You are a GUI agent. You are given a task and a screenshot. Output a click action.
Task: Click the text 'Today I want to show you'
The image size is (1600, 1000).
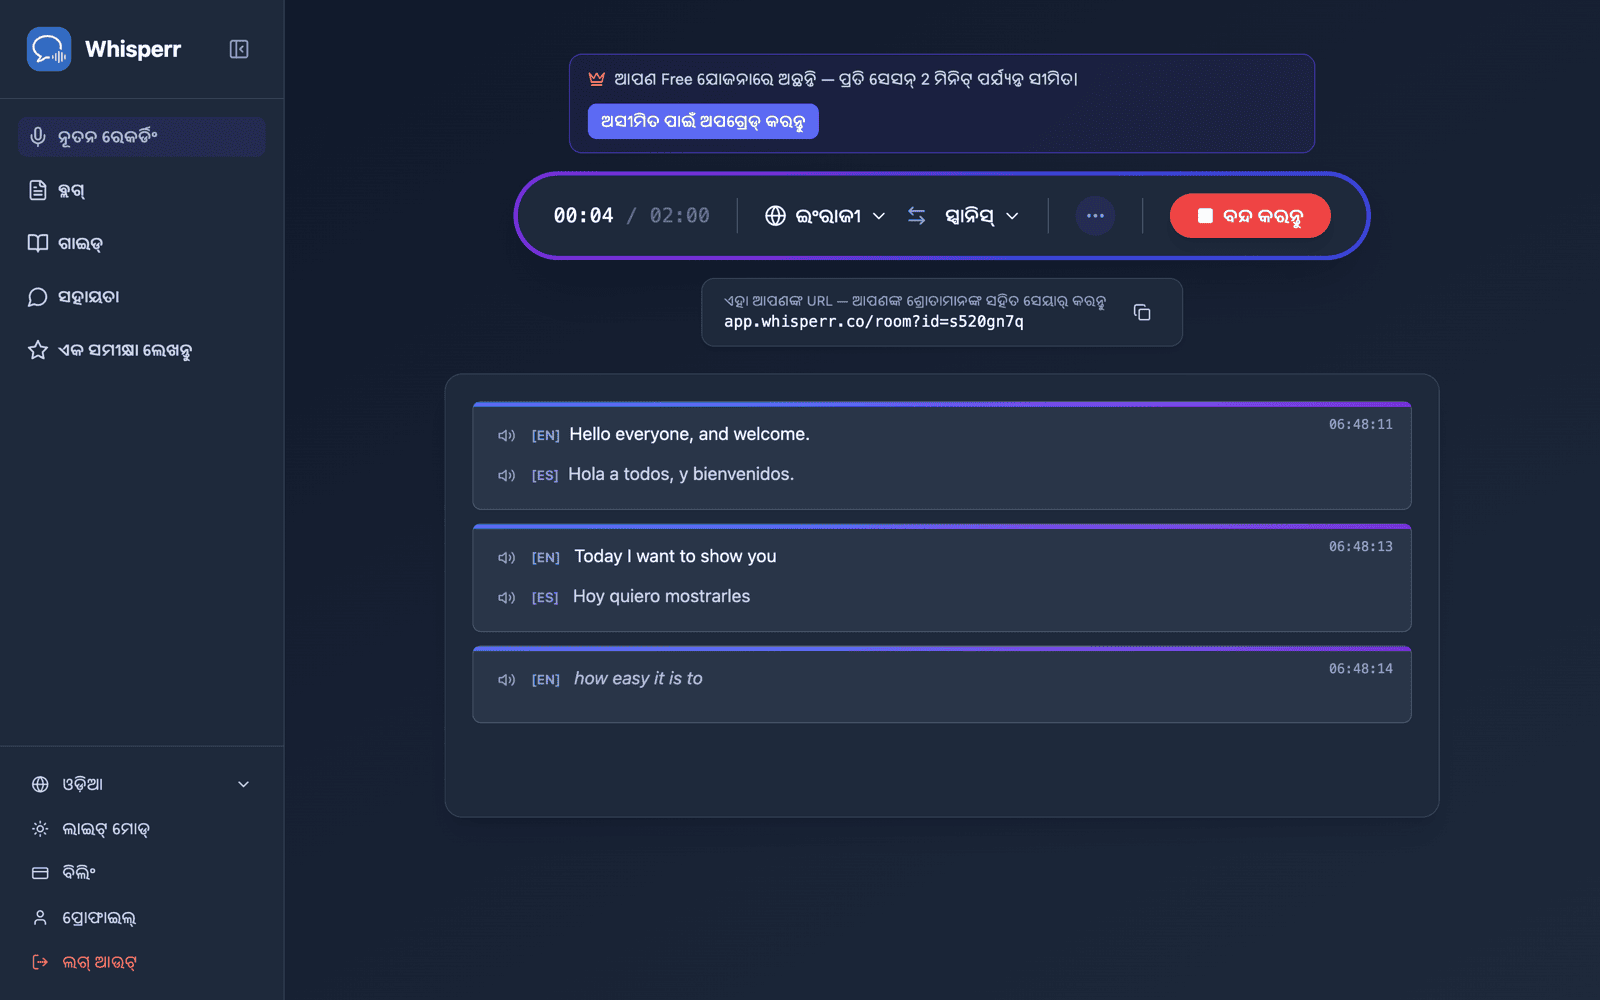(x=675, y=556)
